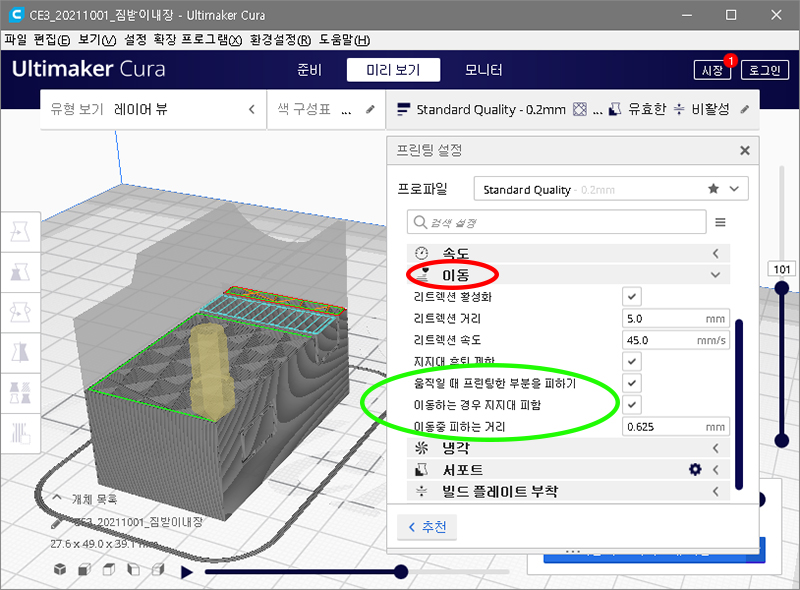Select the Move tool in left toolbar

[x=20, y=232]
